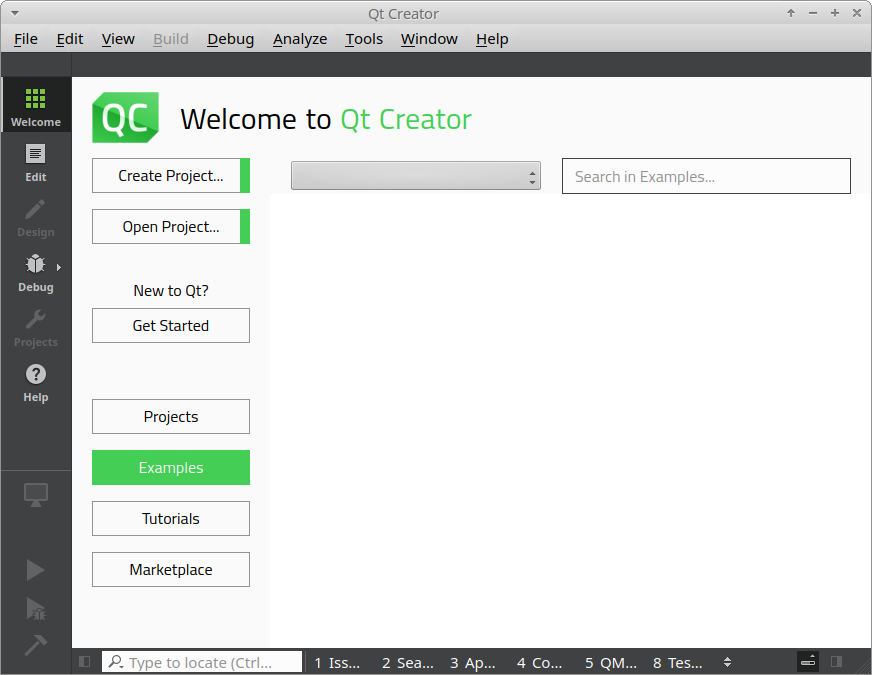Open Help mode question mark icon
The width and height of the screenshot is (872, 675).
(x=36, y=374)
